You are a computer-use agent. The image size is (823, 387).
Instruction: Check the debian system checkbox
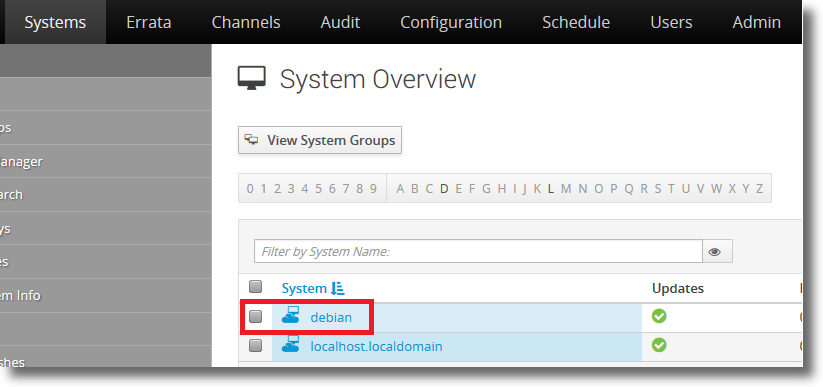[255, 316]
